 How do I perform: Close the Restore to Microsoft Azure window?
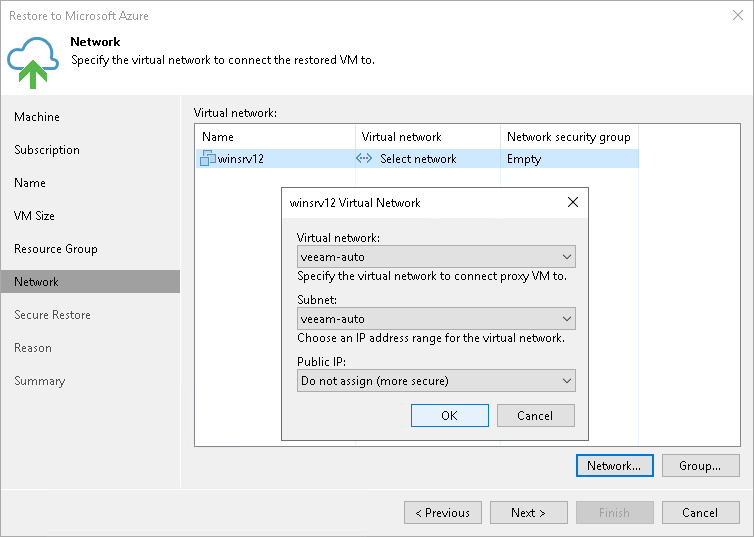(x=738, y=15)
